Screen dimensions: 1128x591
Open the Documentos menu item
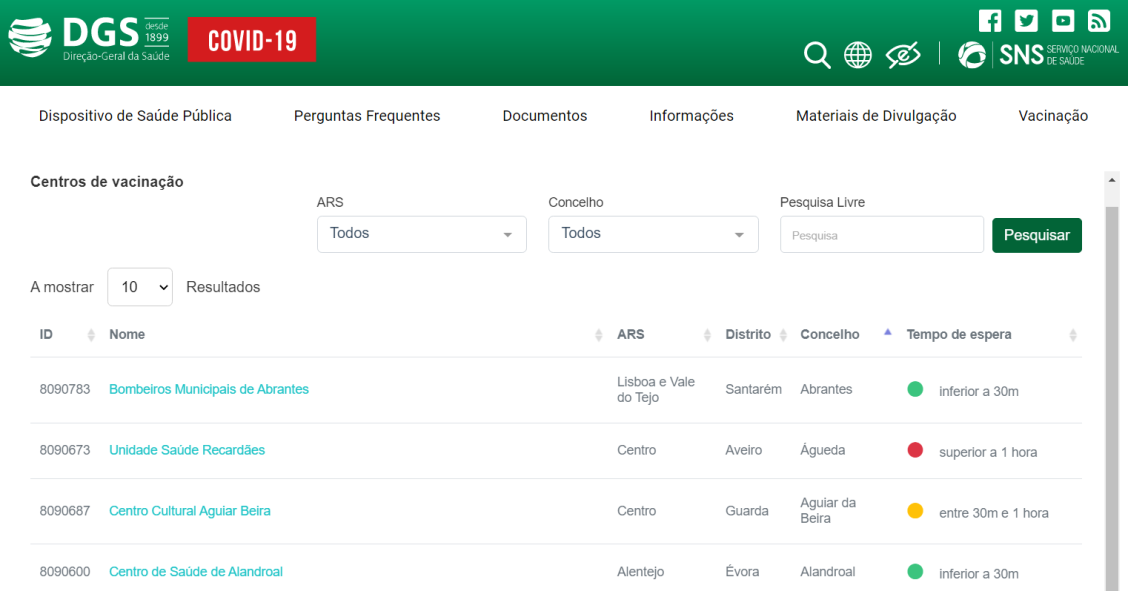[x=545, y=116]
